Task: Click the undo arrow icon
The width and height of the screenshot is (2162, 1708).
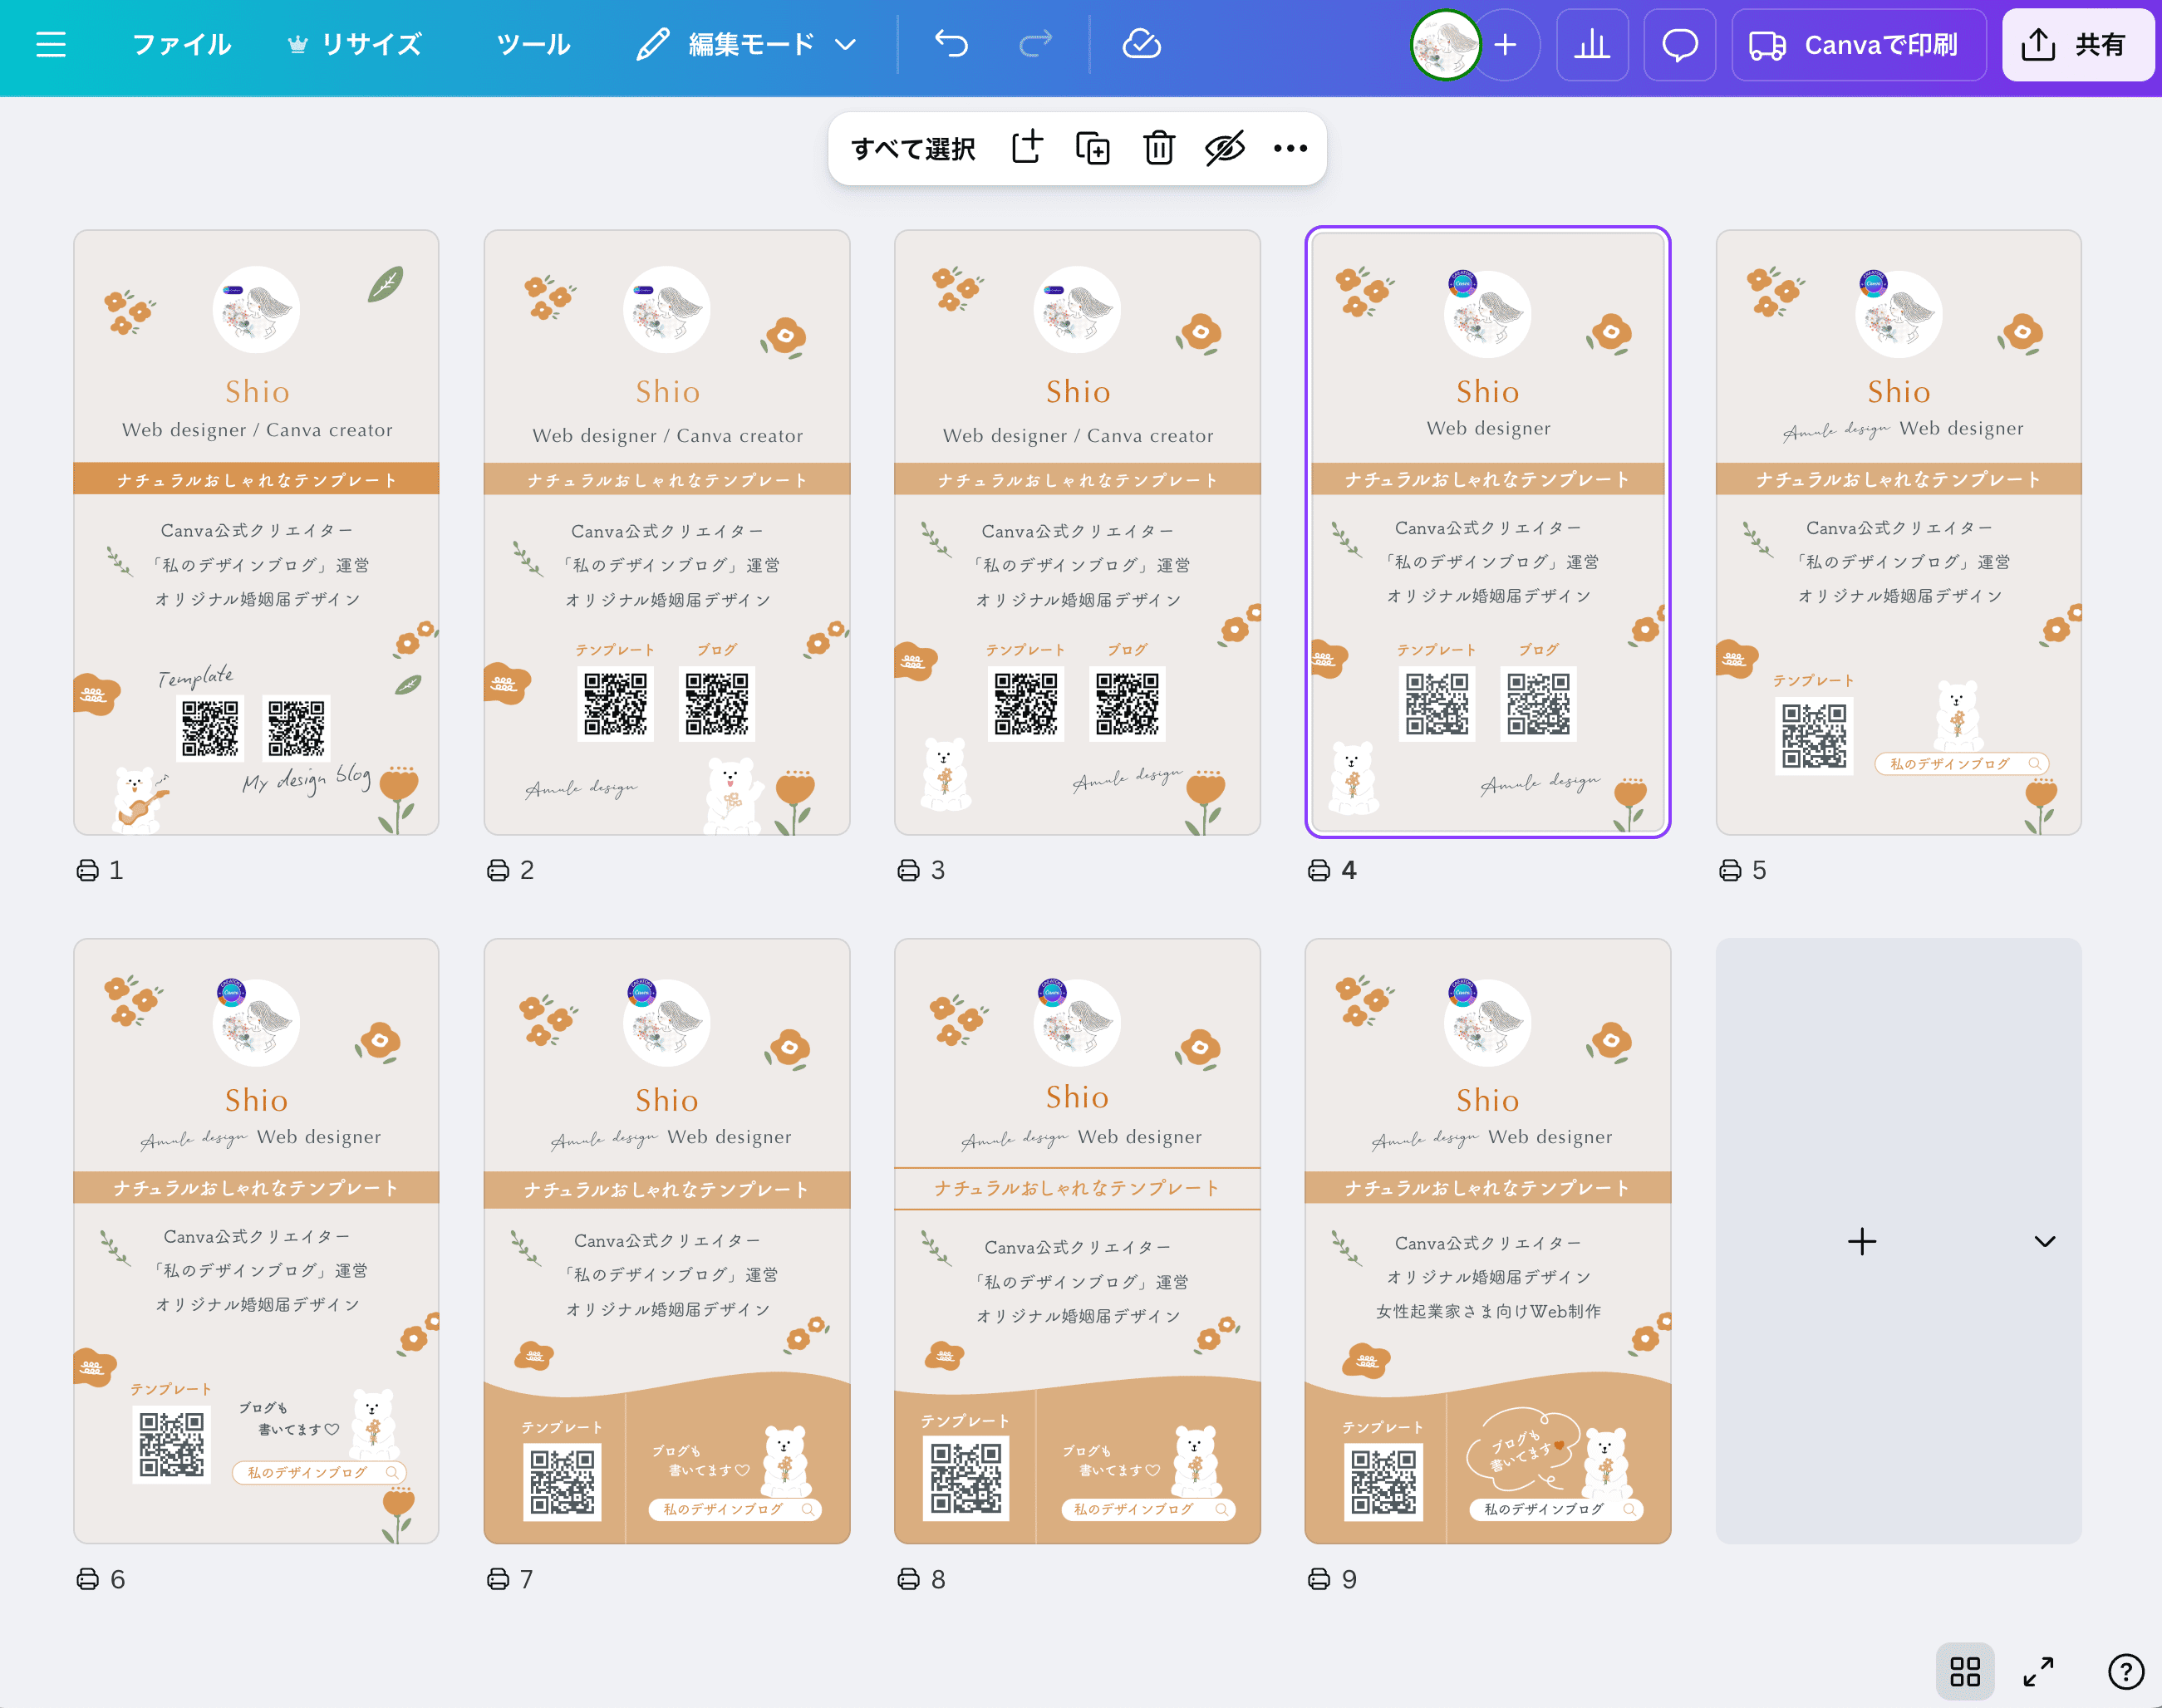Action: (951, 44)
